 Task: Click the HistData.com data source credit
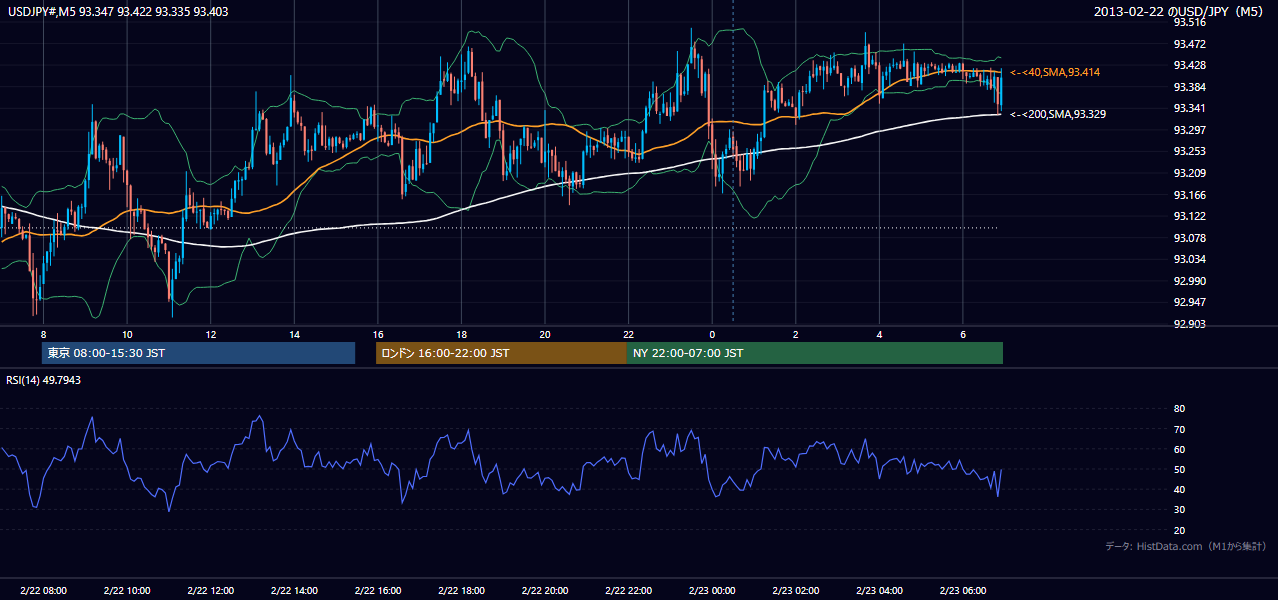(x=1186, y=546)
